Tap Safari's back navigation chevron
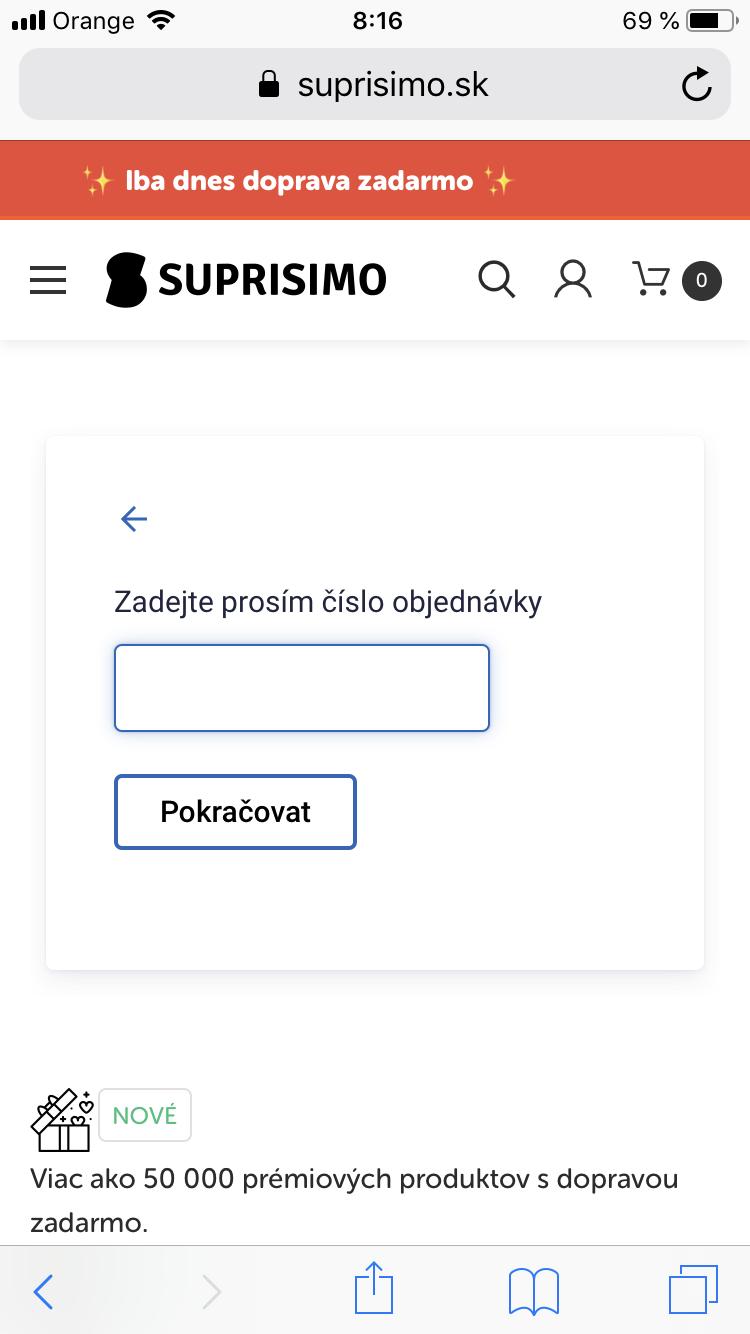750x1334 pixels. (x=44, y=1292)
